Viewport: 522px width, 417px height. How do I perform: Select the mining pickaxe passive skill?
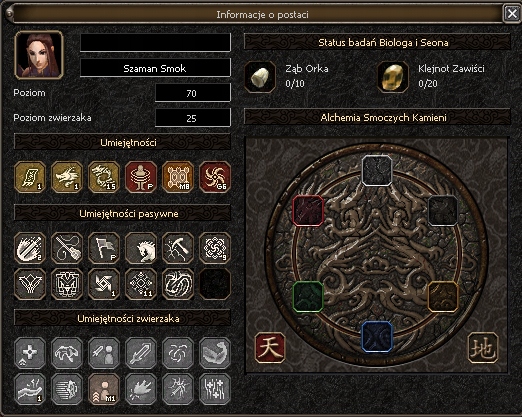coord(178,248)
